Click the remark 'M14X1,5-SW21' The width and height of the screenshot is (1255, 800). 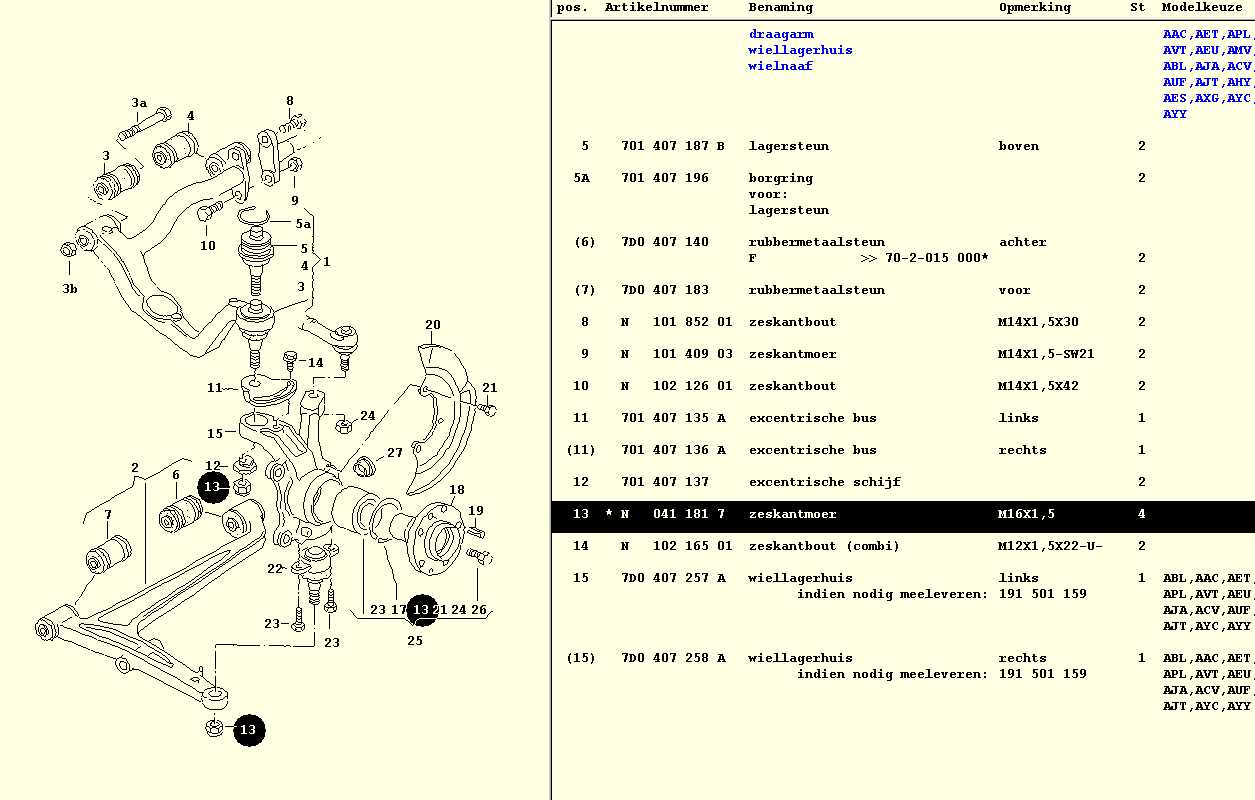(1047, 354)
